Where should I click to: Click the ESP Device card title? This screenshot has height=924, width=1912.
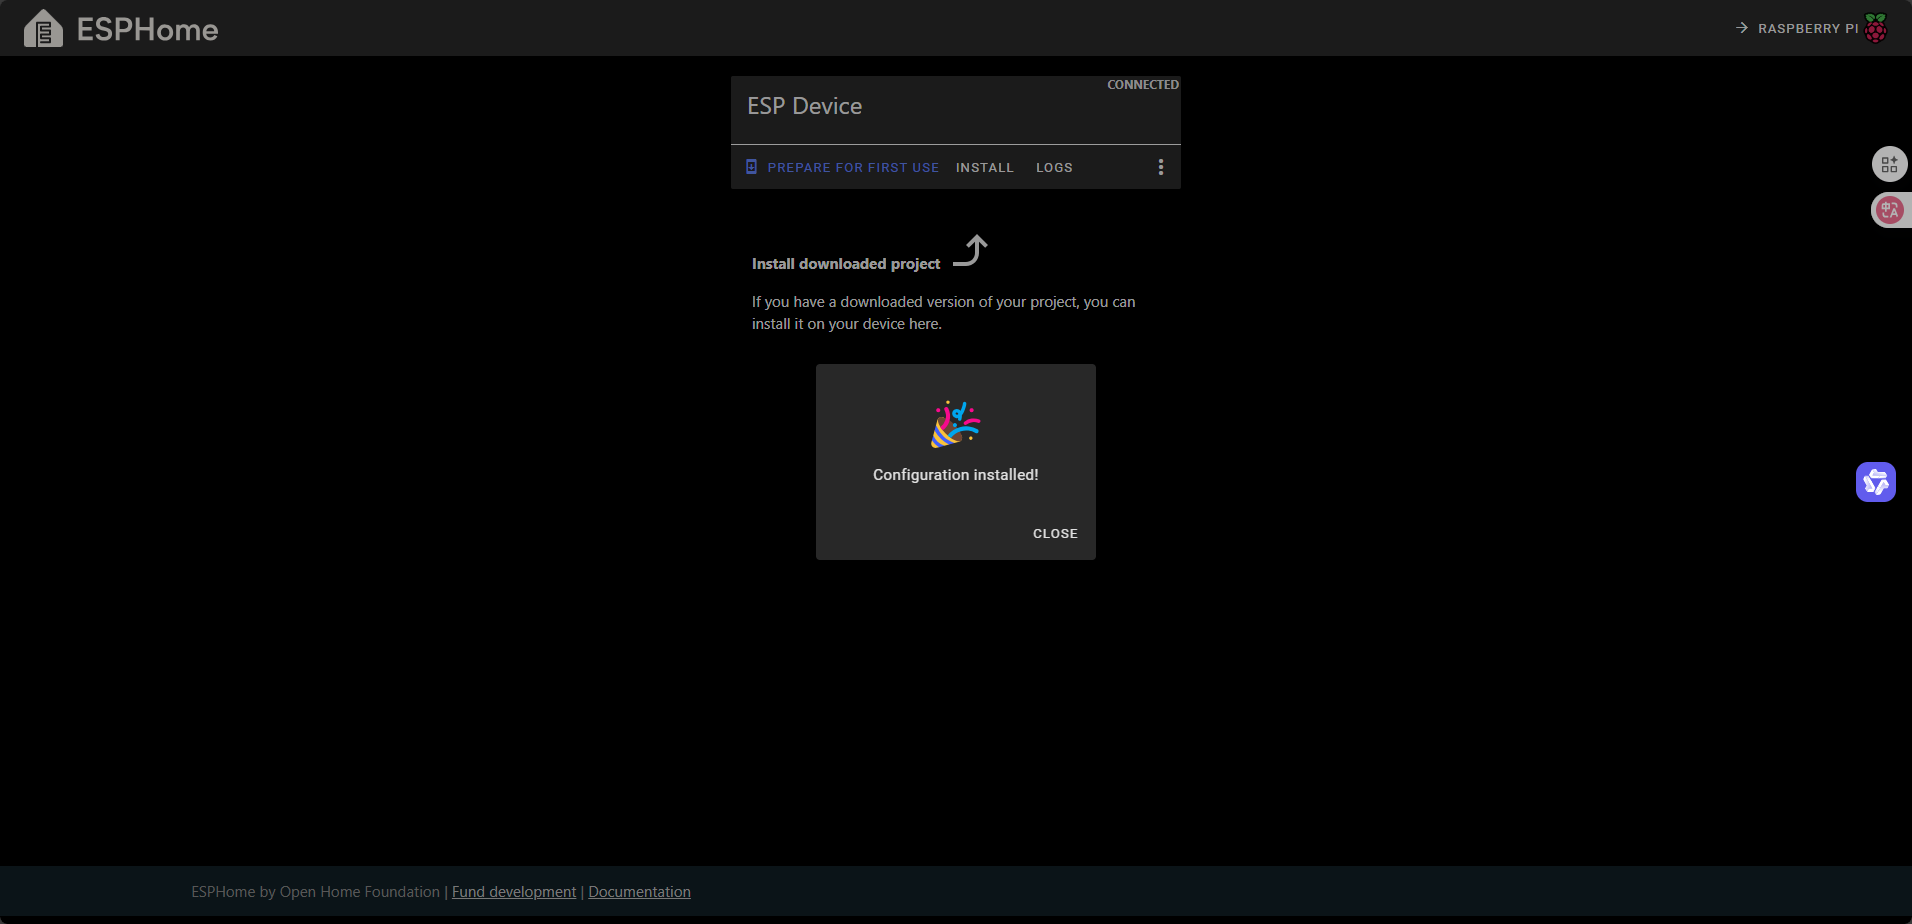(x=805, y=106)
